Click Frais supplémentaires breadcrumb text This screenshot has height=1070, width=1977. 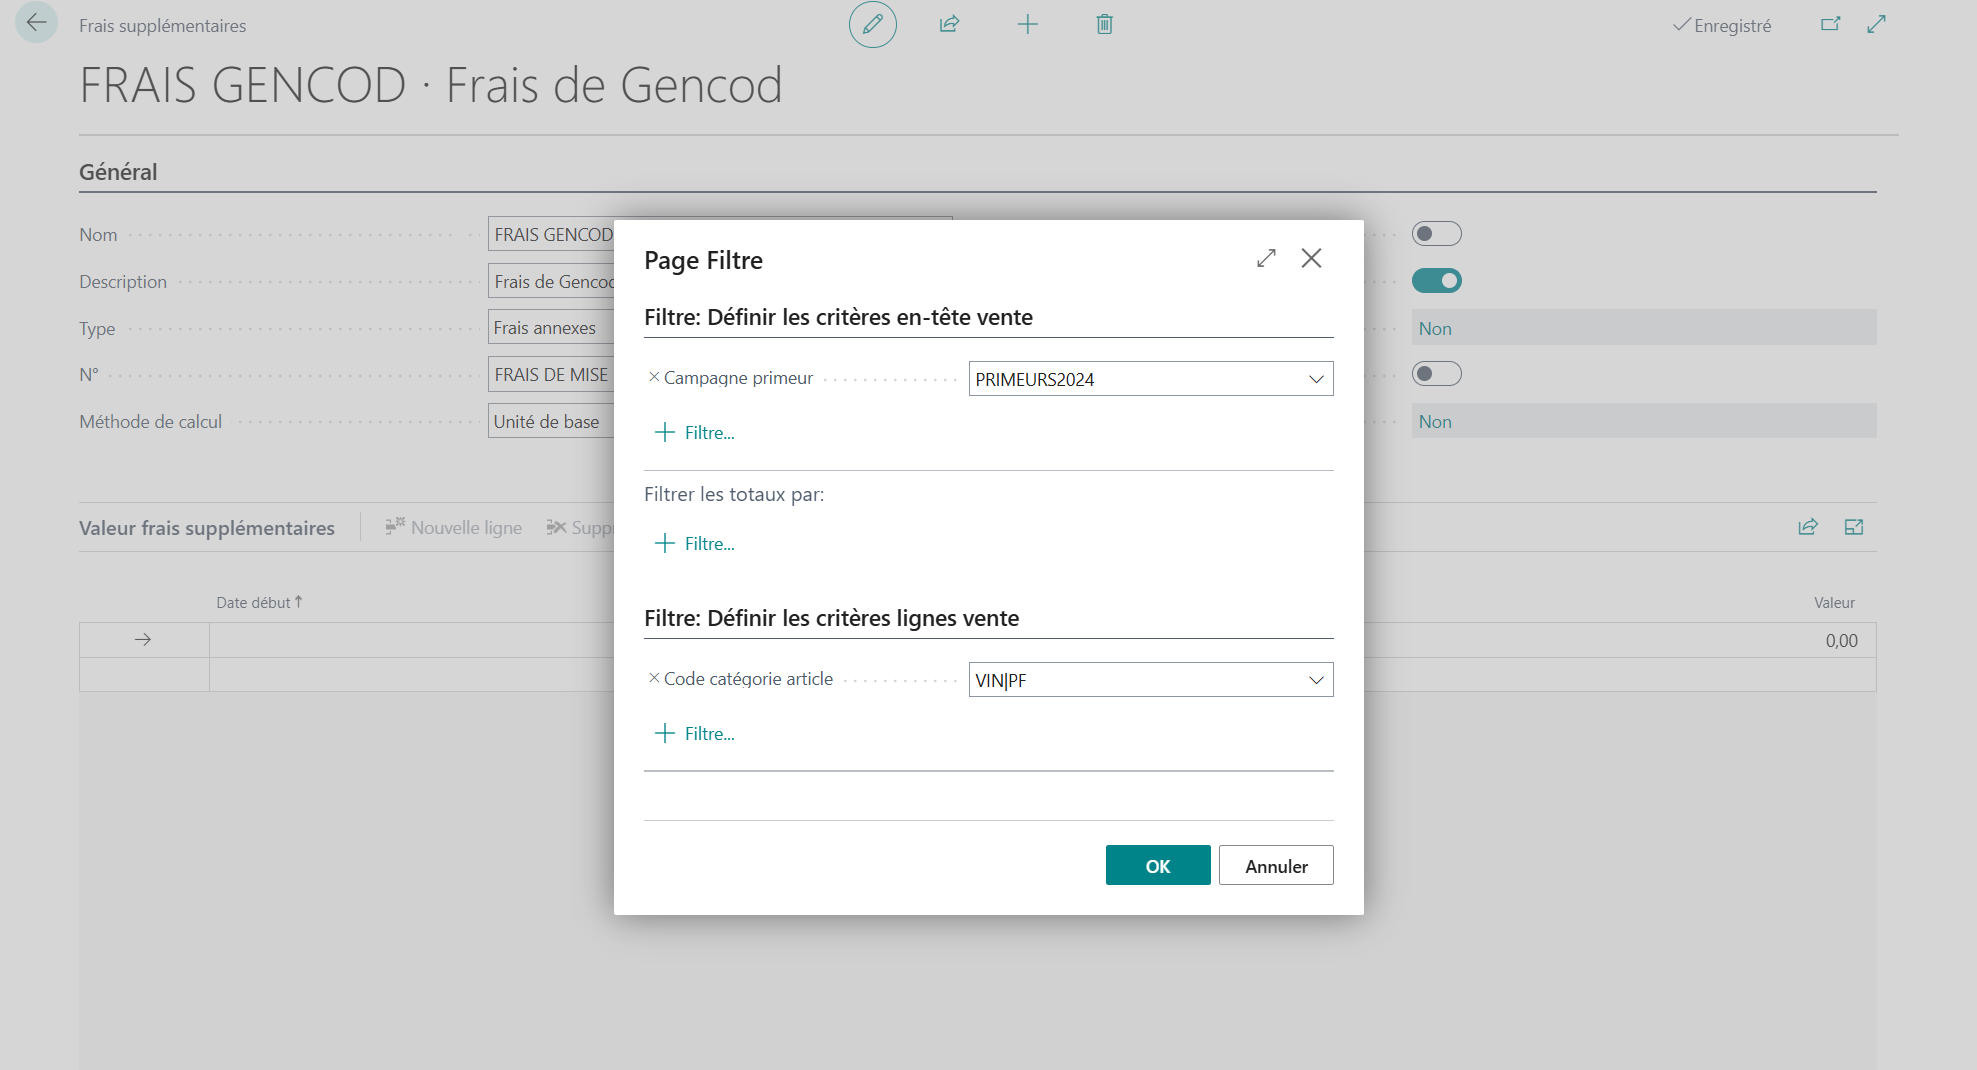pos(162,25)
